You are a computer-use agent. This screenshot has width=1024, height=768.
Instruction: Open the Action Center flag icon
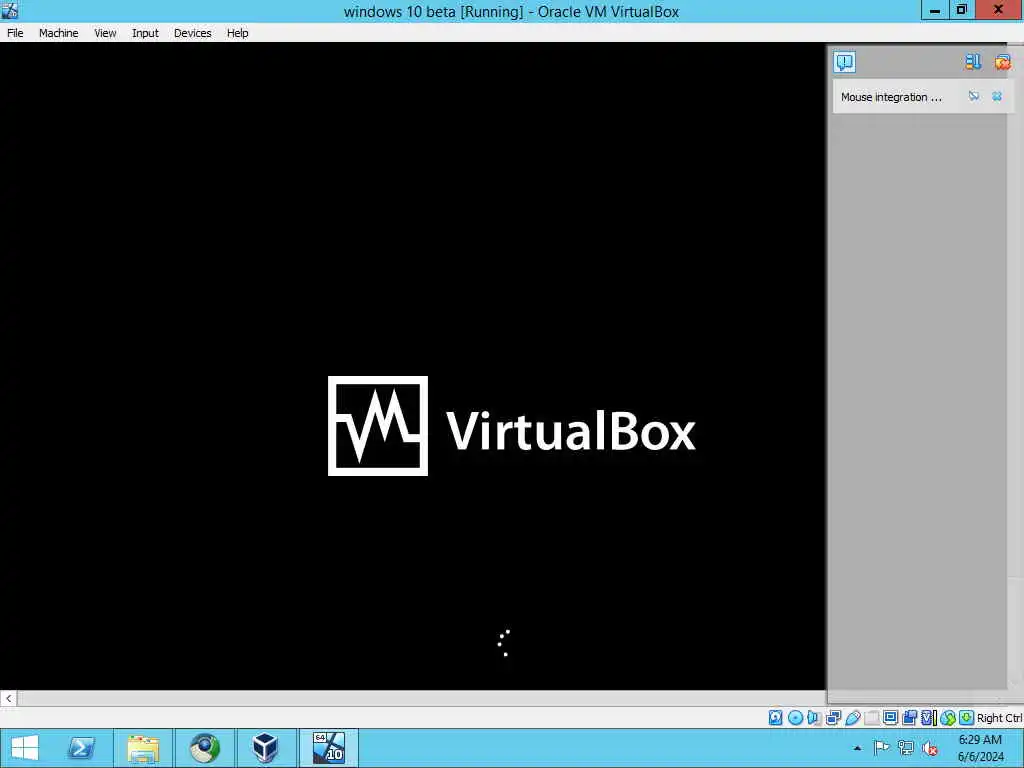coord(881,748)
